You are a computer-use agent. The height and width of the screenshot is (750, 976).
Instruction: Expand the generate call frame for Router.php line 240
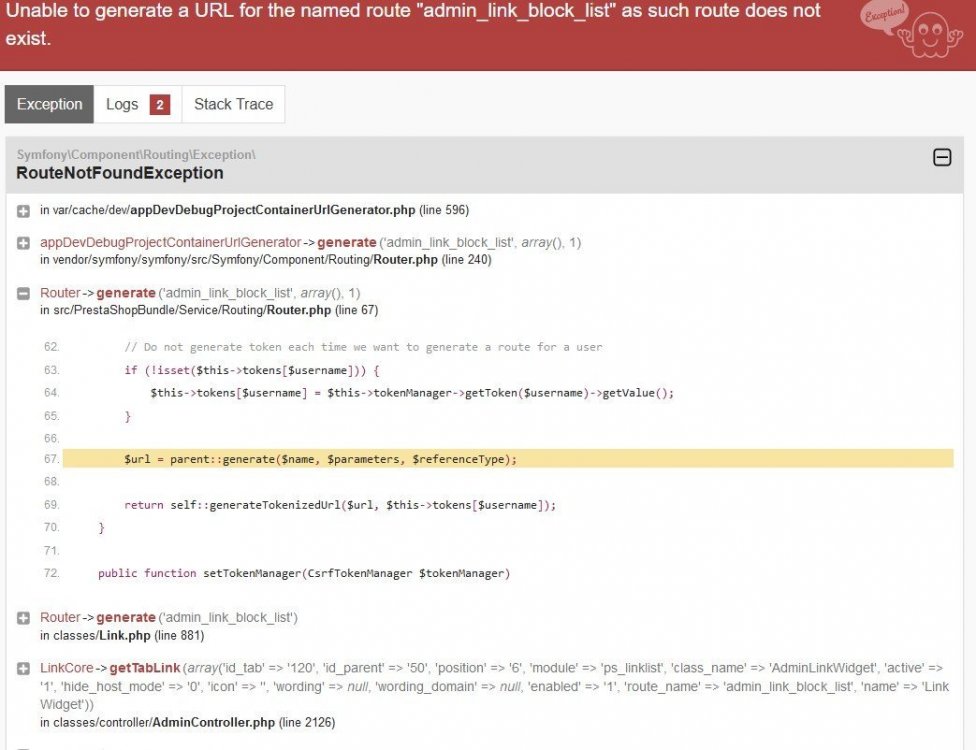[22, 242]
